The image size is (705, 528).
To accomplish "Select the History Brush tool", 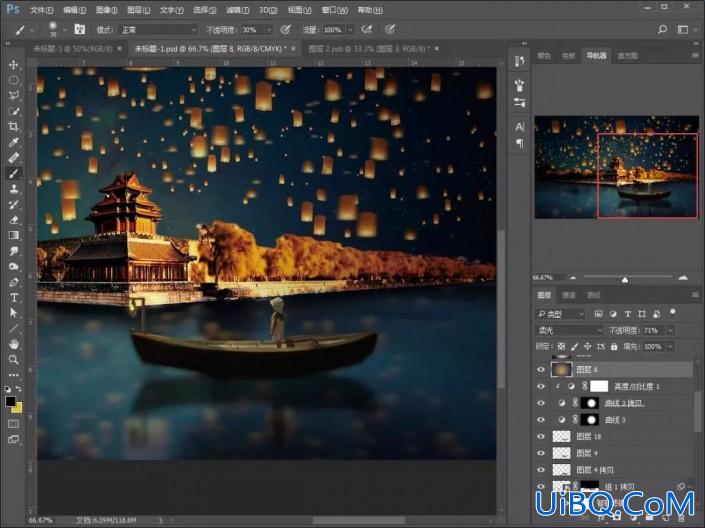I will click(x=13, y=204).
